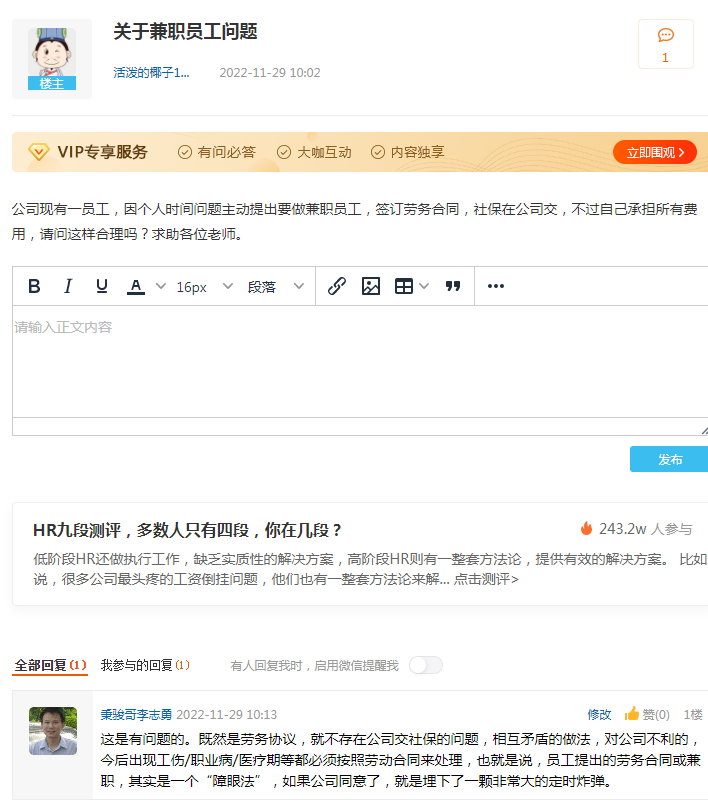
Task: Click the 大咖互动 check item
Action: click(314, 152)
